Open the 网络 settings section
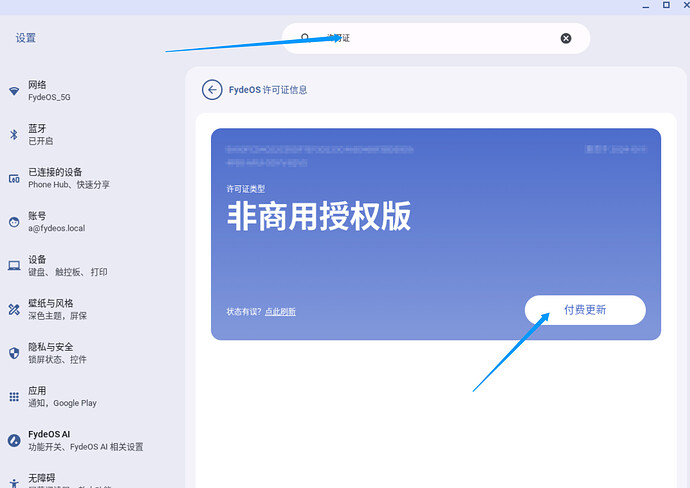The height and width of the screenshot is (488, 690). [x=90, y=91]
